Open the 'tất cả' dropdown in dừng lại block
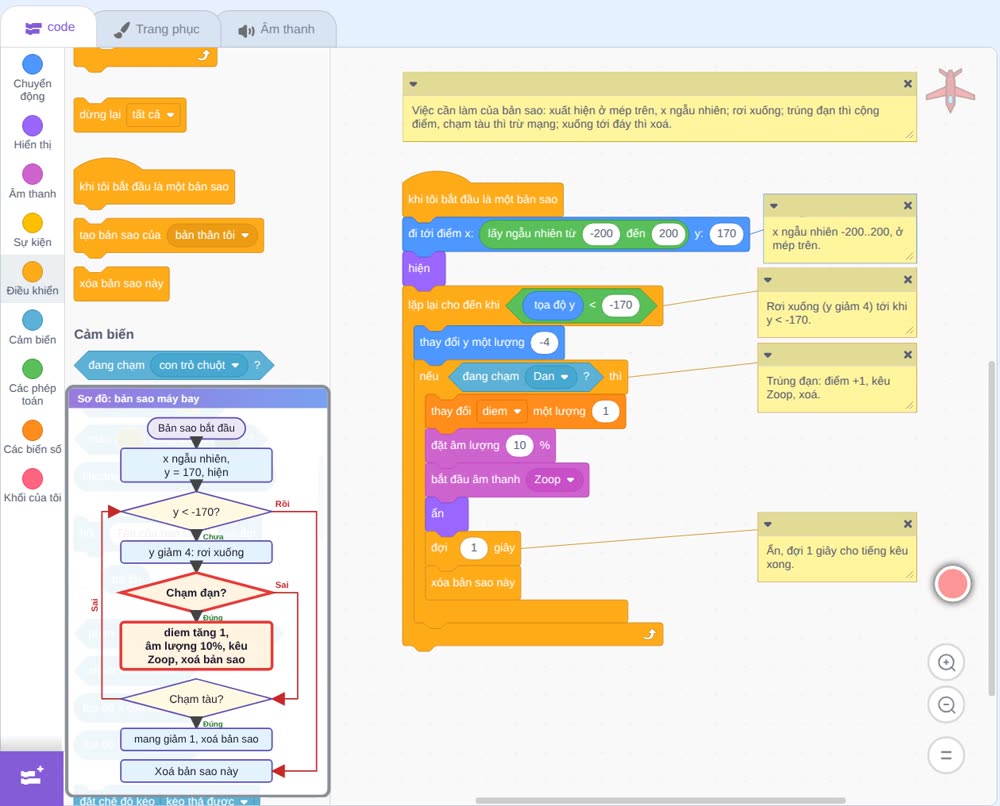This screenshot has height=806, width=1000. coord(153,115)
